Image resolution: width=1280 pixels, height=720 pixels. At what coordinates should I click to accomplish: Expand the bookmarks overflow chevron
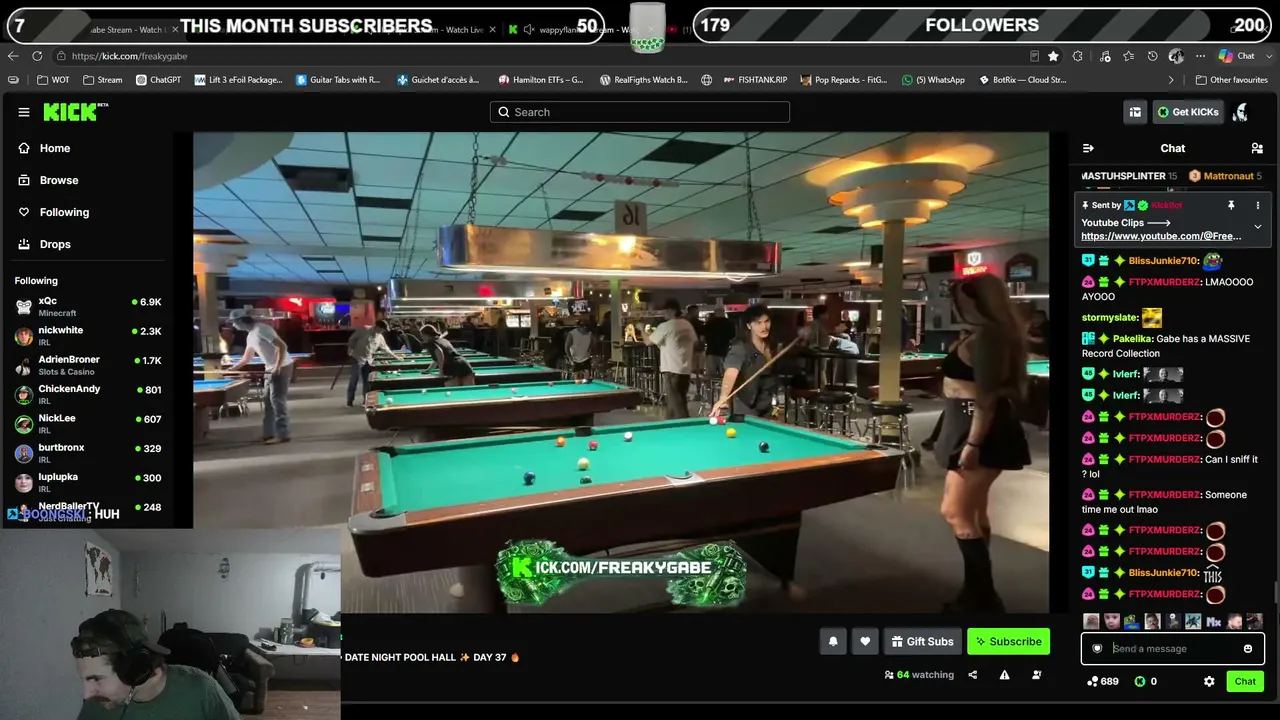(x=1171, y=80)
